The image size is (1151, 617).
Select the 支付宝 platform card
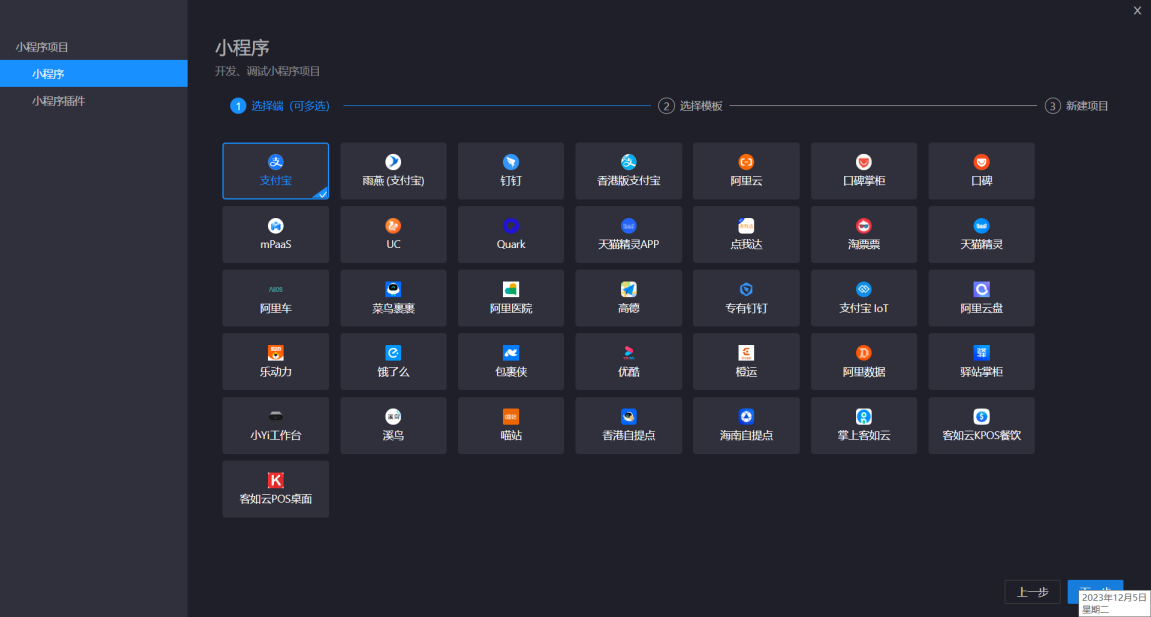(275, 171)
